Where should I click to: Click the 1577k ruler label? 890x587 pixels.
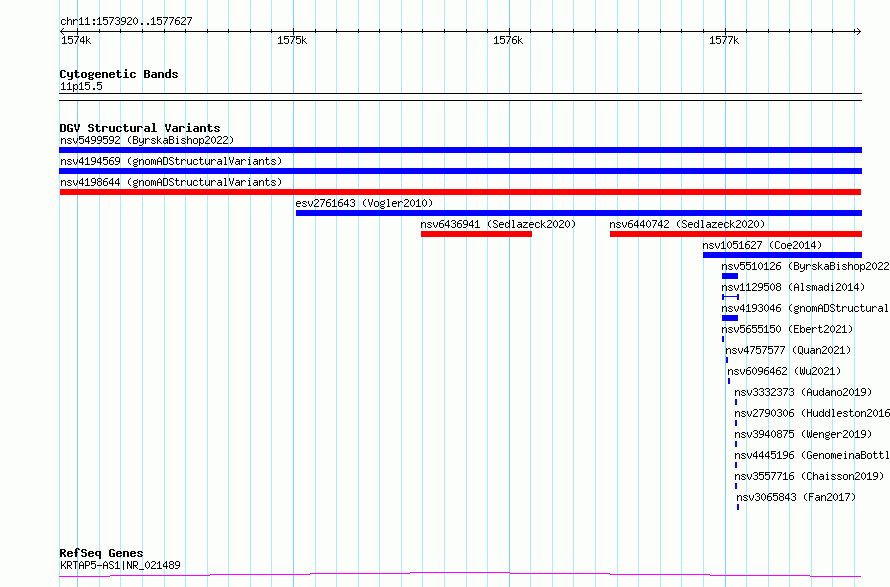tap(724, 40)
